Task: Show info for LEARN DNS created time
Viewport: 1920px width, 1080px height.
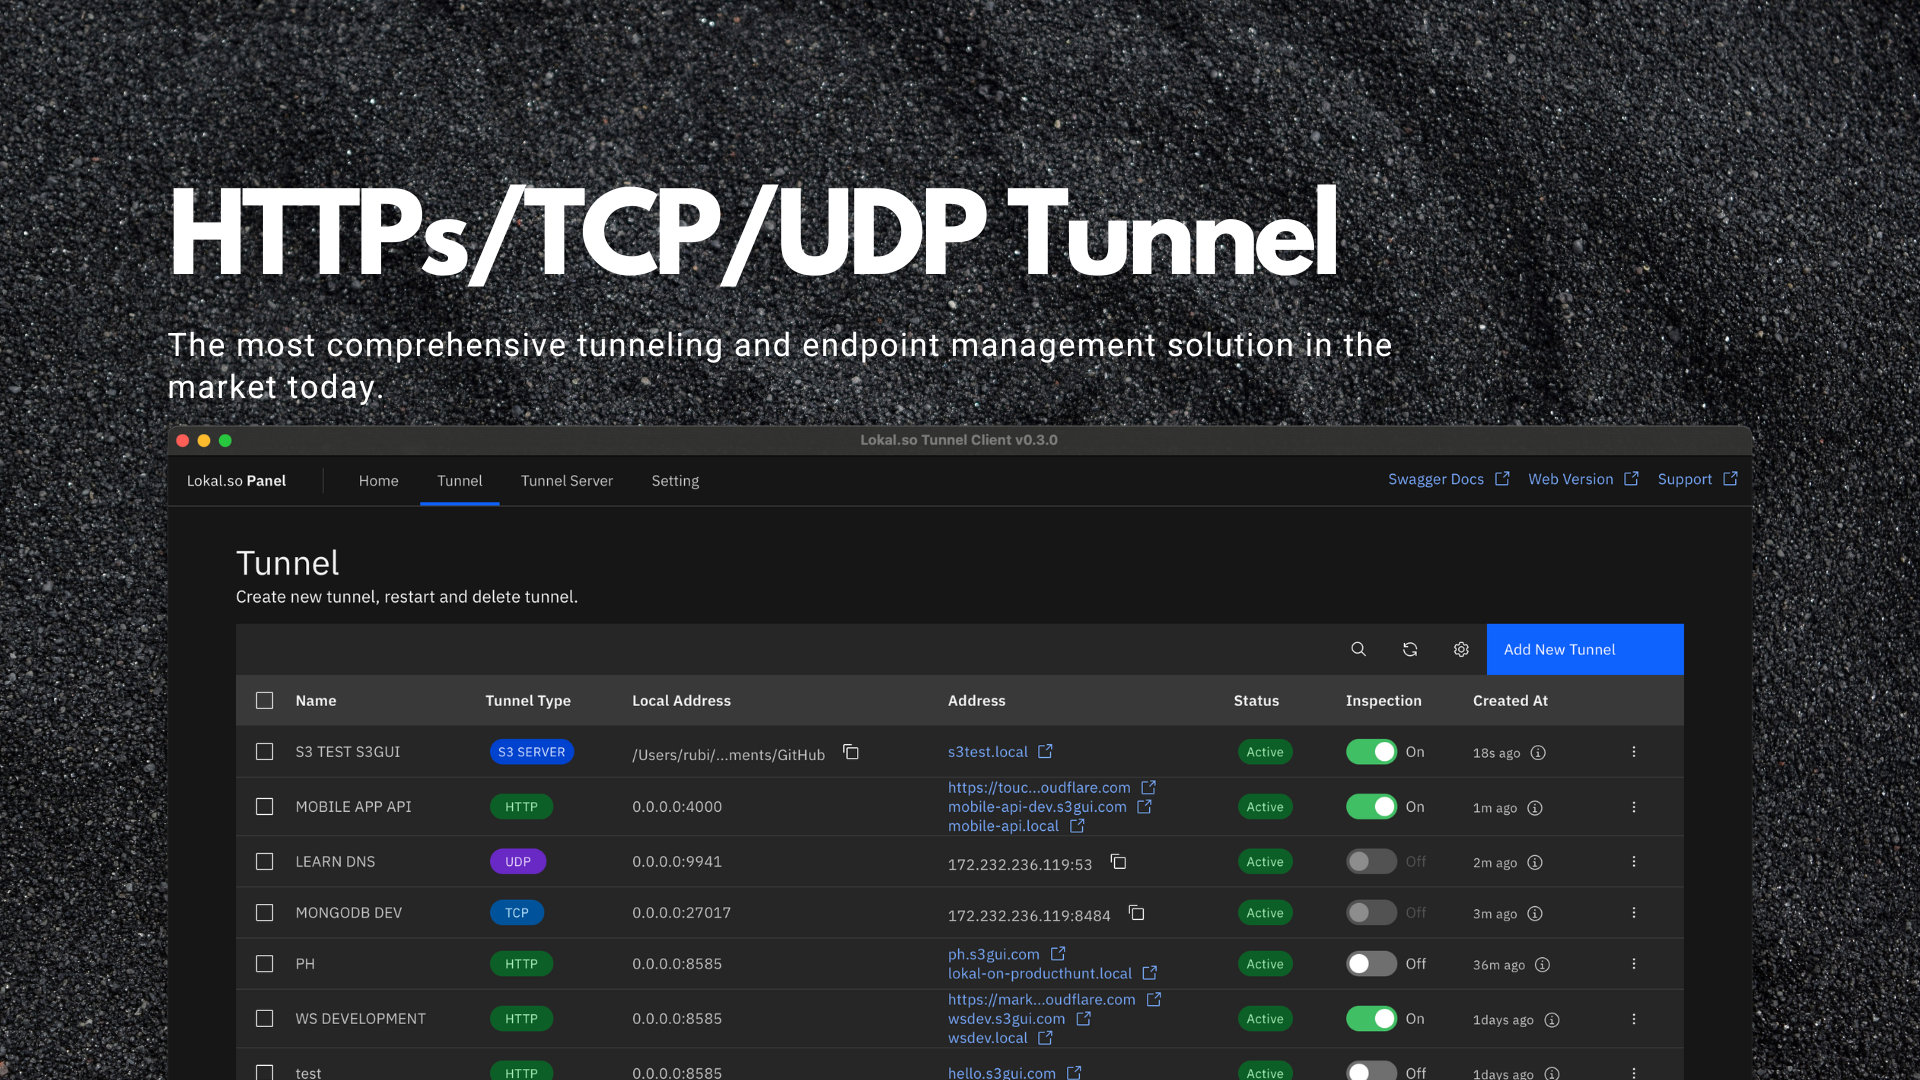Action: (1535, 862)
